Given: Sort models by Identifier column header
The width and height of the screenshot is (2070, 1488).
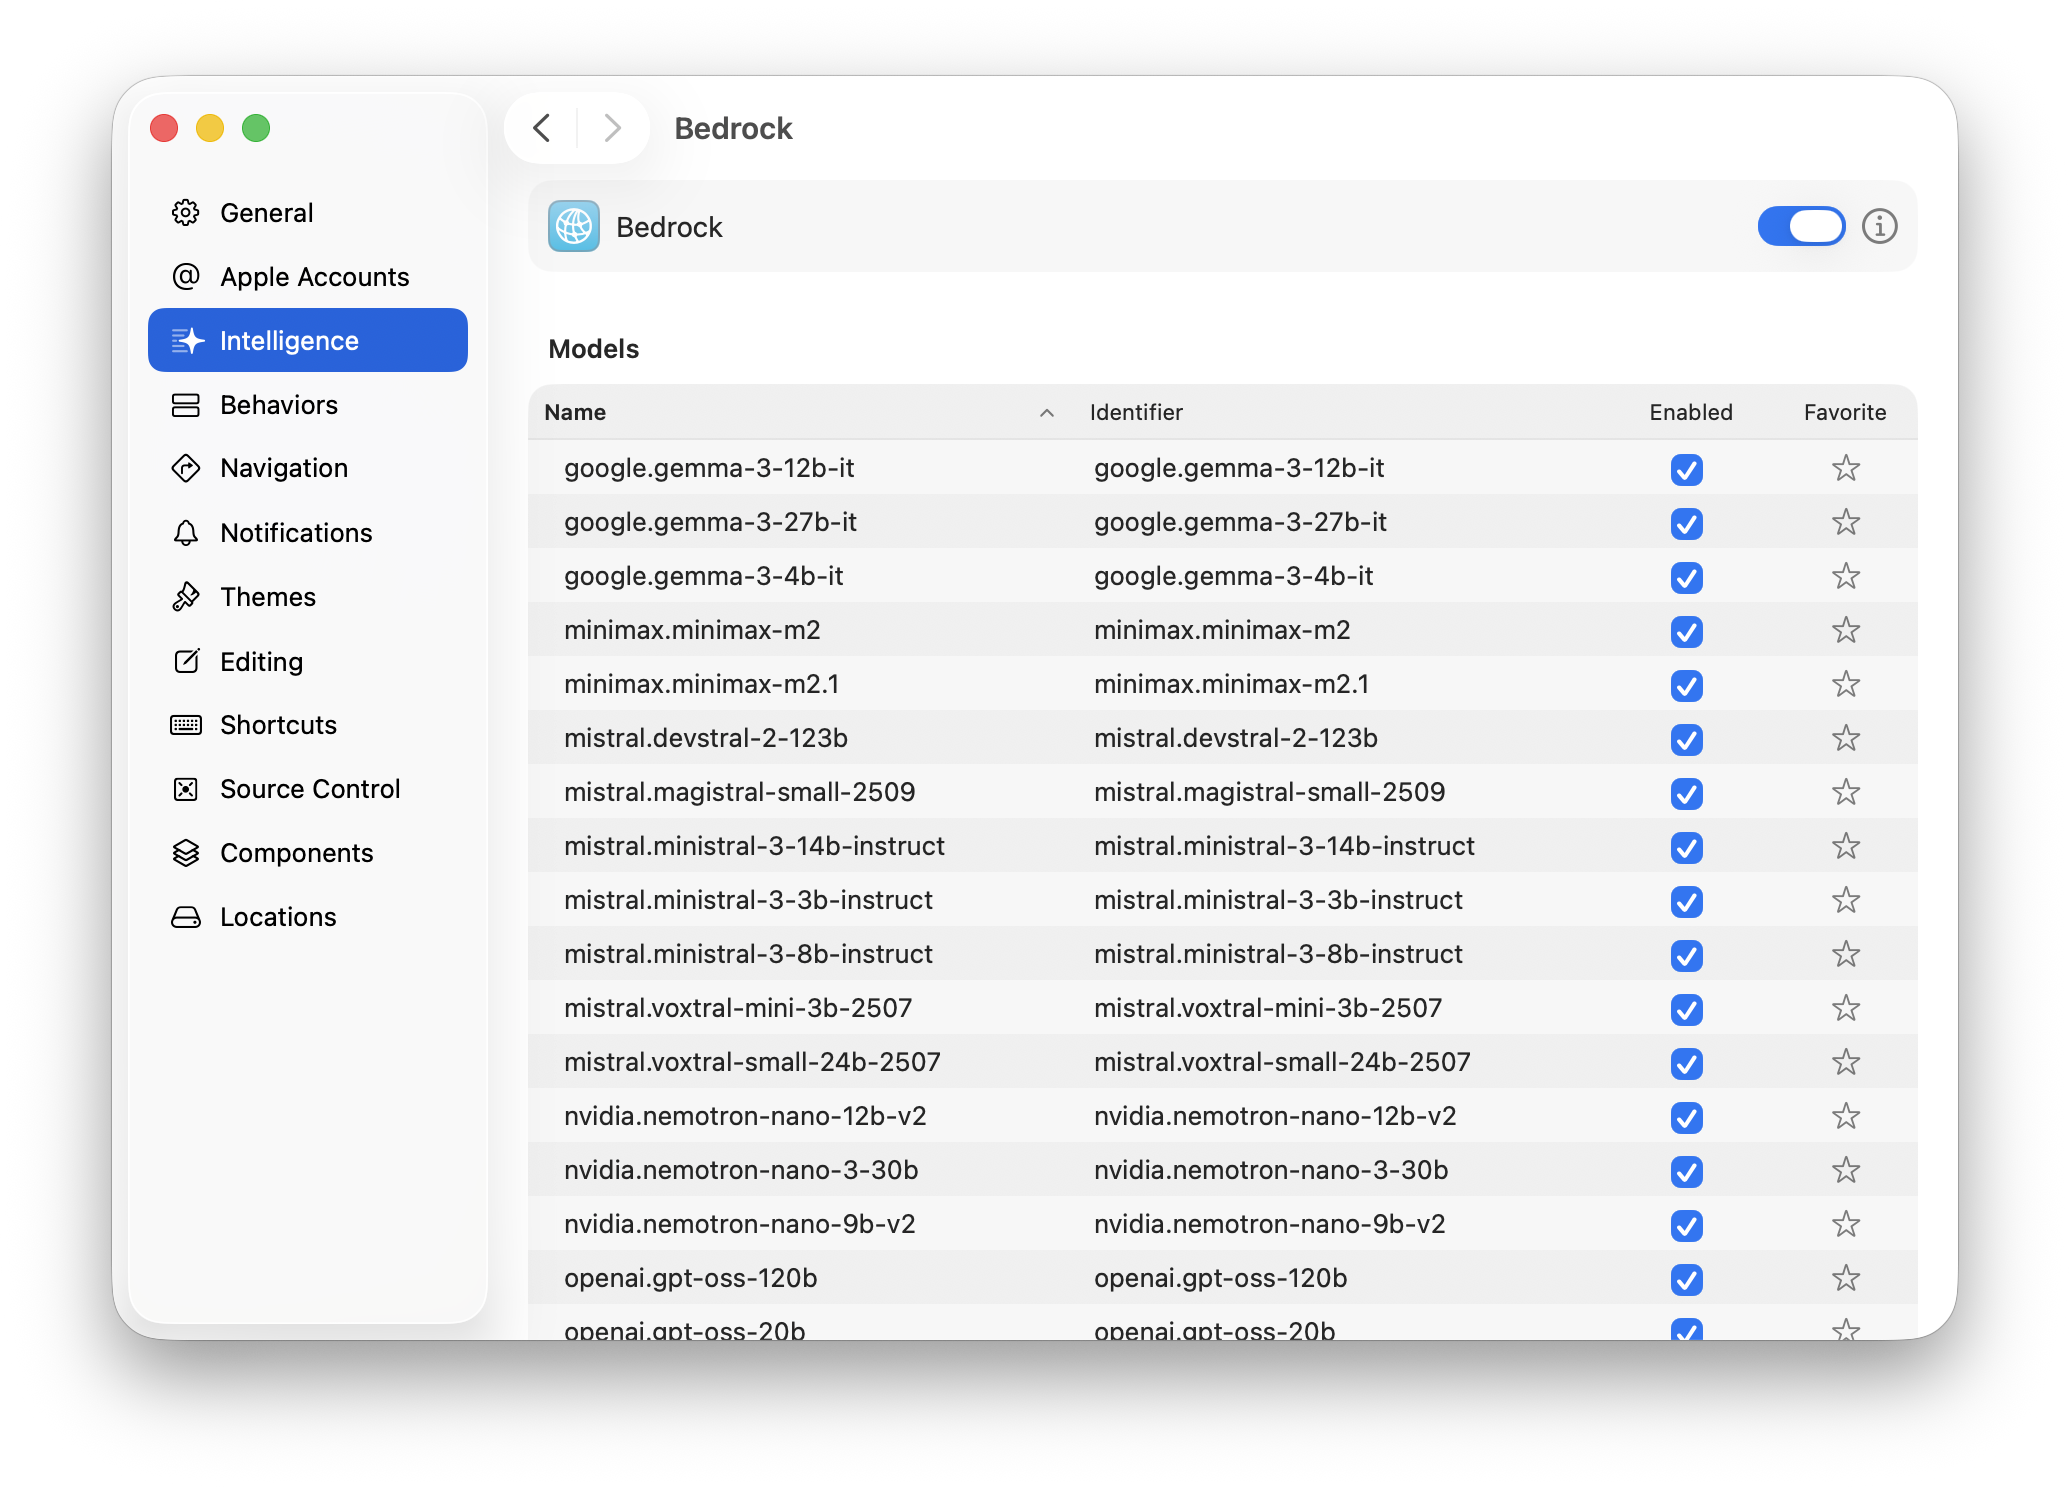Looking at the screenshot, I should click(x=1136, y=413).
